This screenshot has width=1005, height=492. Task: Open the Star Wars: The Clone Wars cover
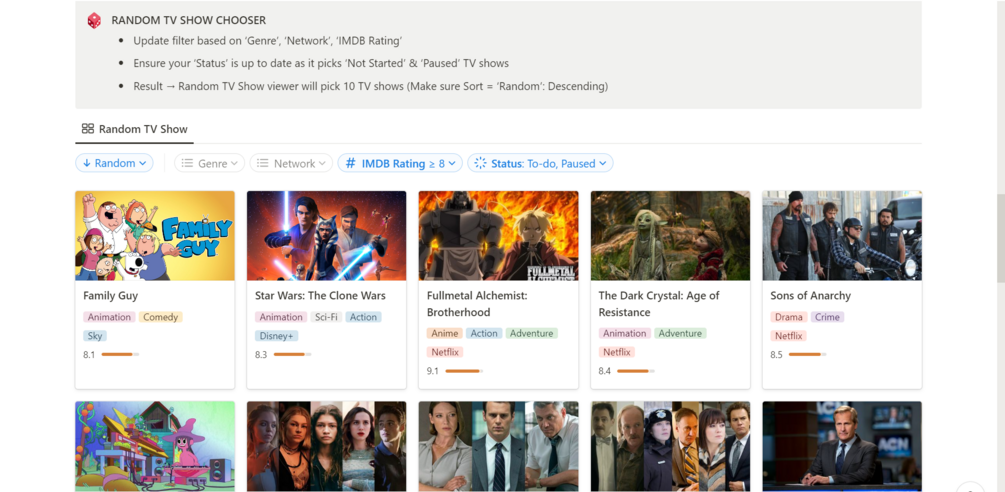(327, 235)
